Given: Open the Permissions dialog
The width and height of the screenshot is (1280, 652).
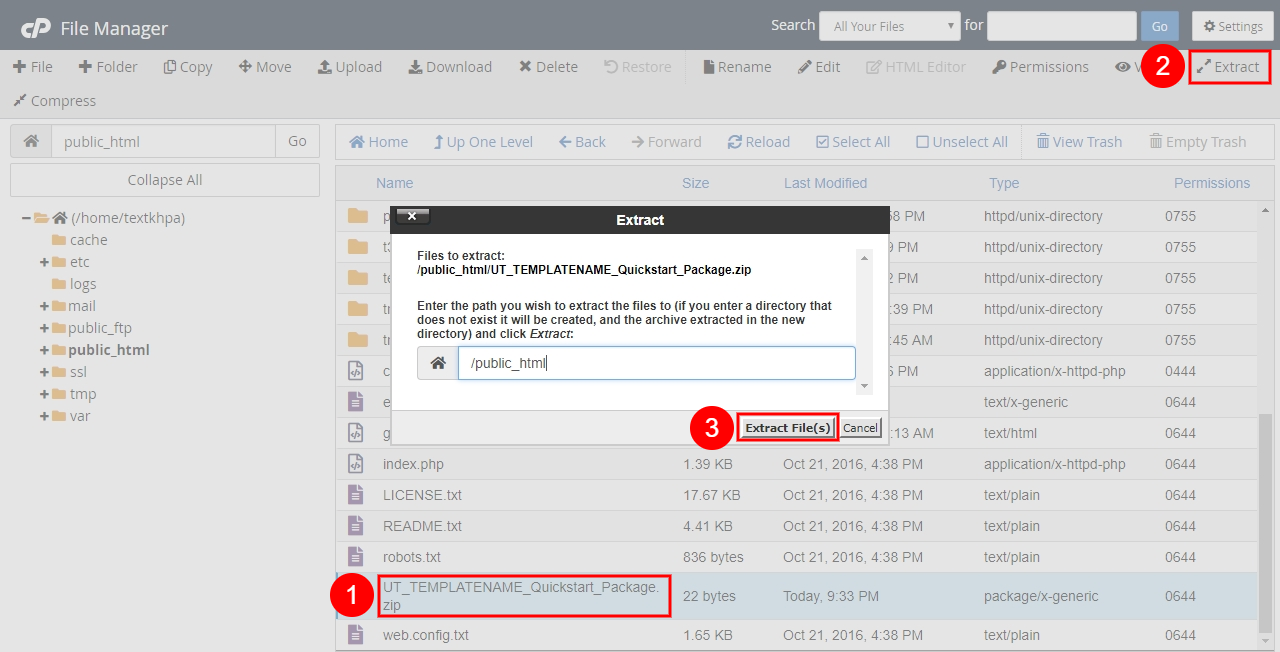Looking at the screenshot, I should (1040, 67).
